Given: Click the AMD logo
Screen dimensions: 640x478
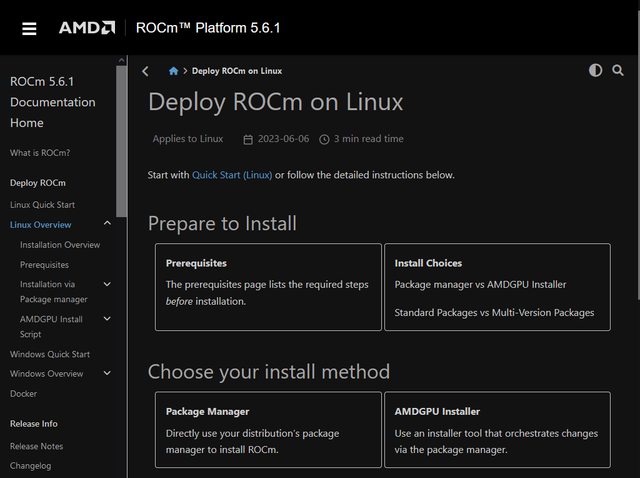Looking at the screenshot, I should [86, 28].
